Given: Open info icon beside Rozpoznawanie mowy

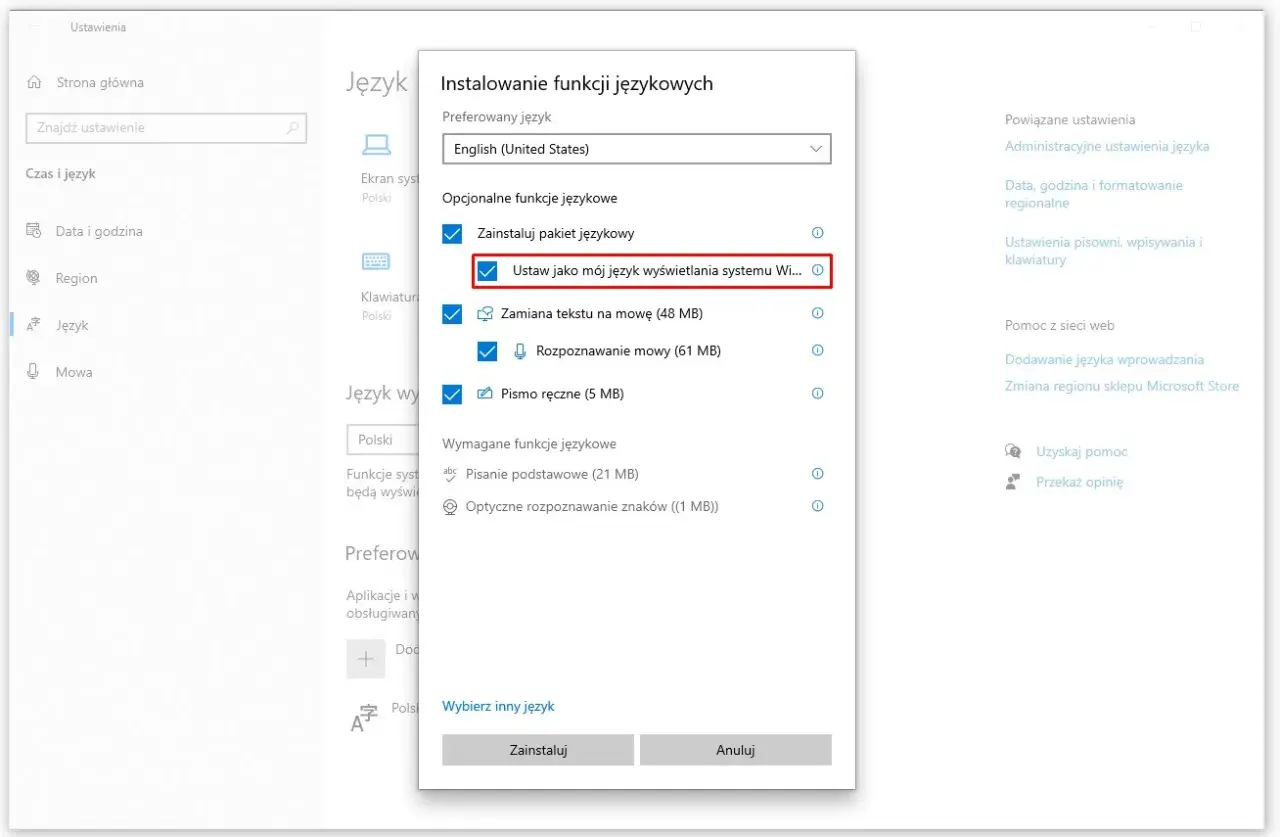Looking at the screenshot, I should tap(817, 350).
